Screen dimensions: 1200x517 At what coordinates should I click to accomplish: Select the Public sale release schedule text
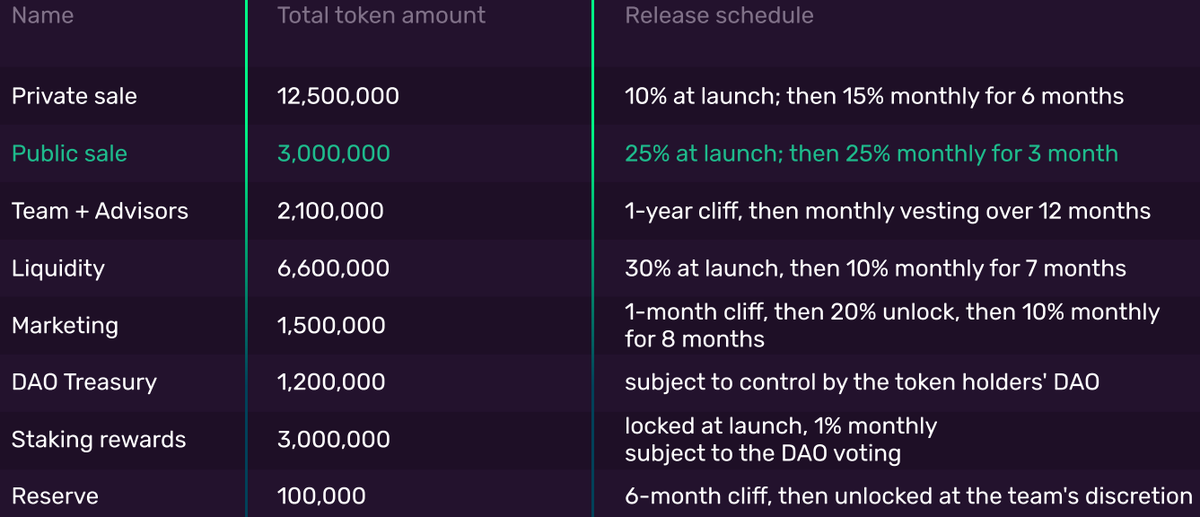[x=871, y=154]
